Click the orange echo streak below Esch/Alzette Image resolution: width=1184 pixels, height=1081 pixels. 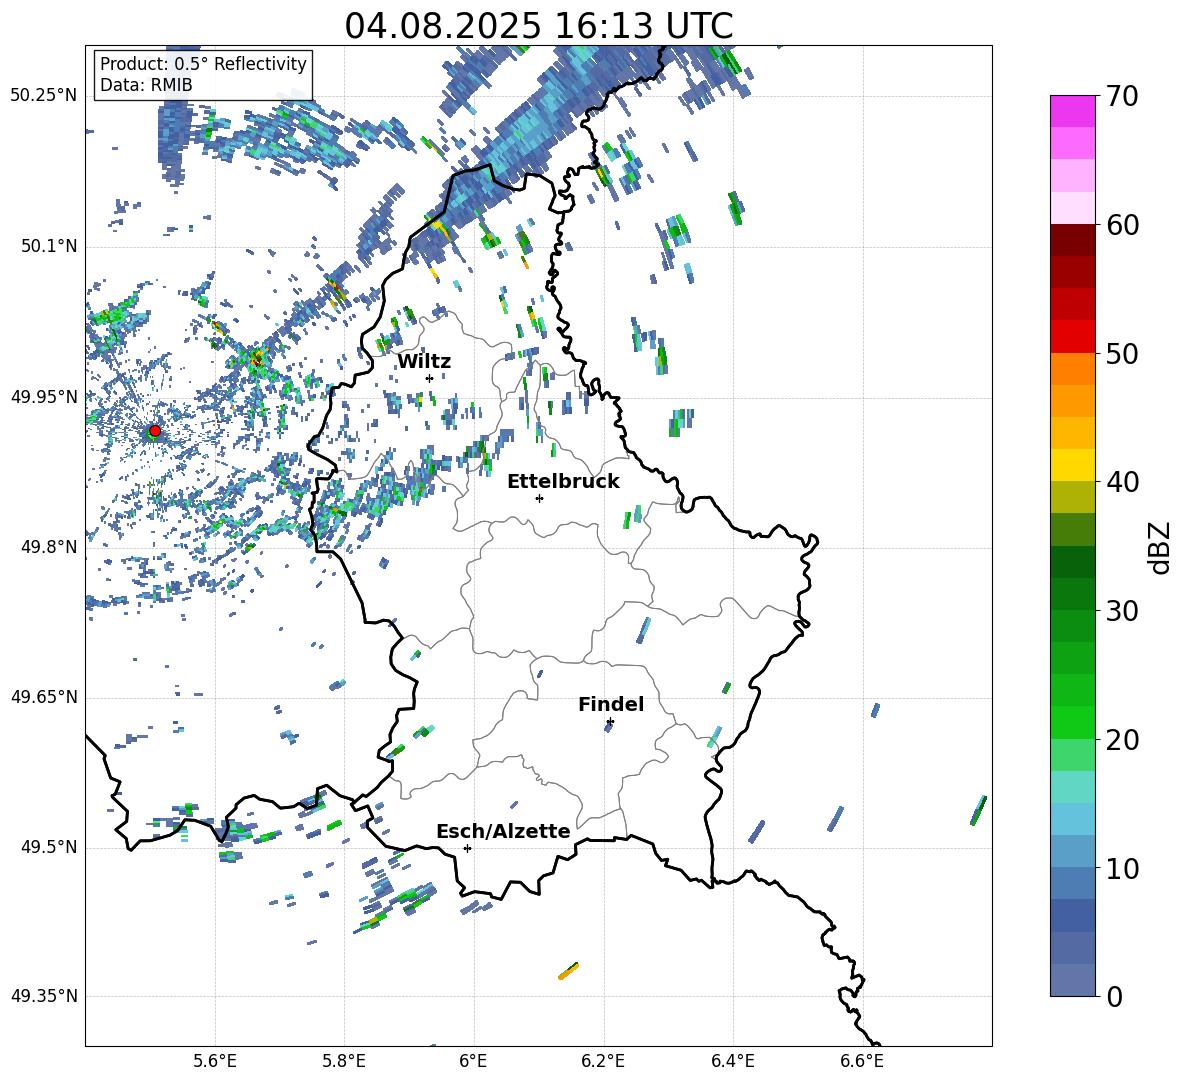coord(568,971)
